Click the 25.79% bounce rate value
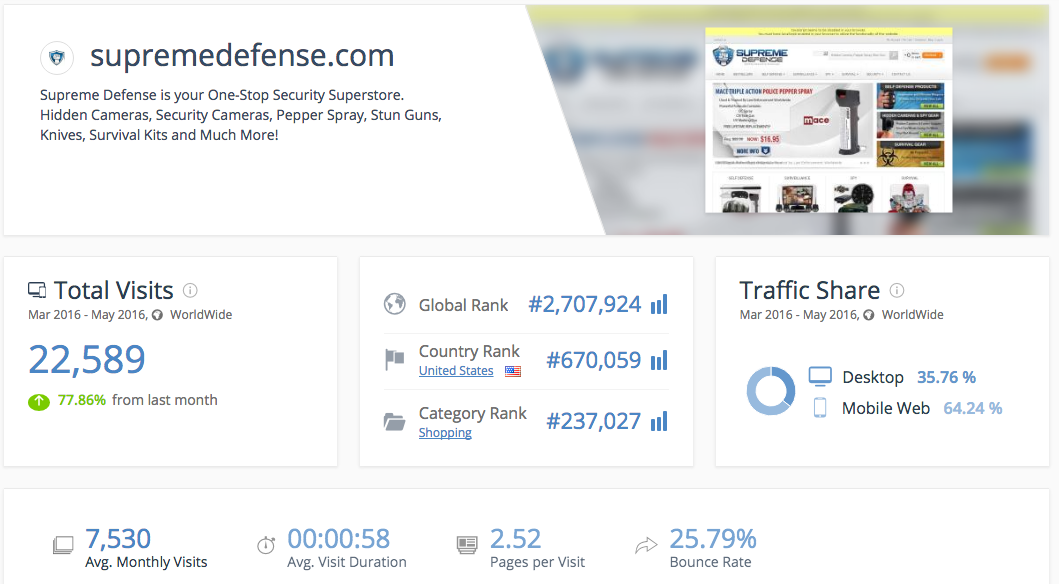Image resolution: width=1059 pixels, height=584 pixels. (713, 539)
